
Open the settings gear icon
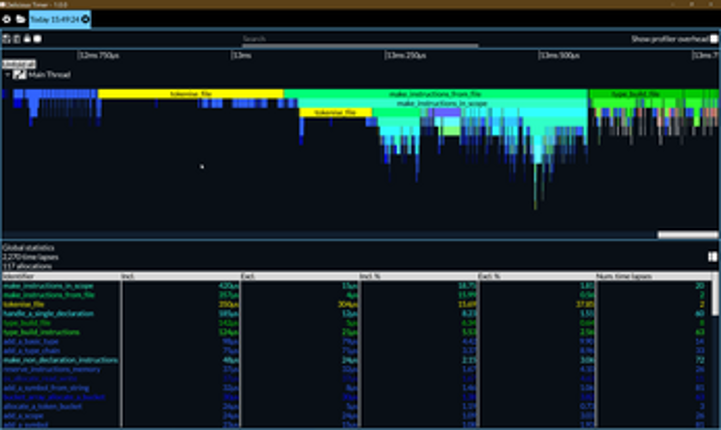7,19
